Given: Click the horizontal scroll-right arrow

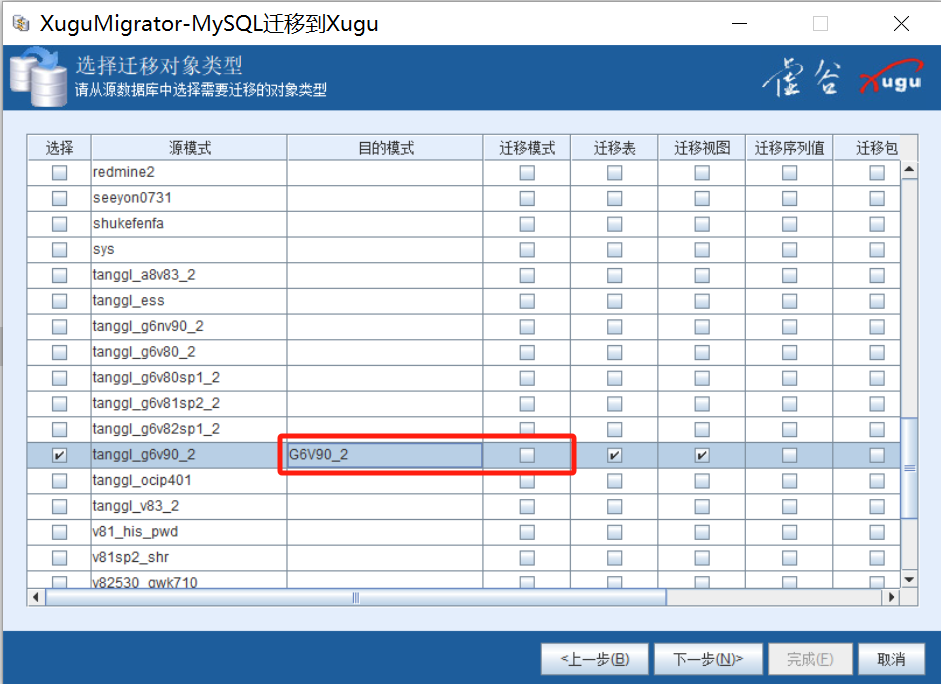Looking at the screenshot, I should 891,598.
